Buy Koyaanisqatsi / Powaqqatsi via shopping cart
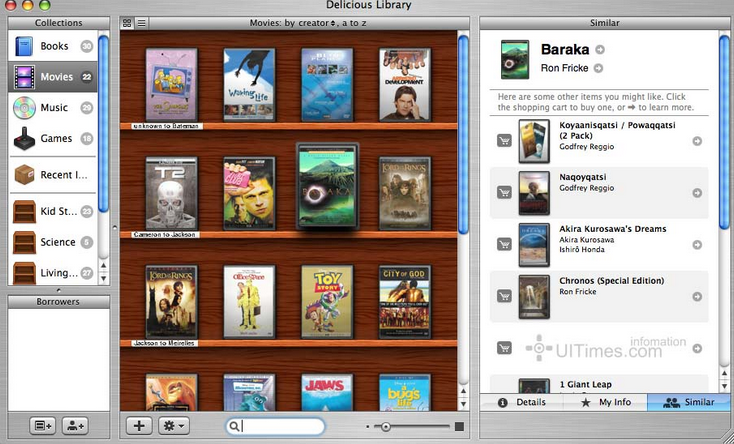The height and width of the screenshot is (444, 734). [504, 141]
